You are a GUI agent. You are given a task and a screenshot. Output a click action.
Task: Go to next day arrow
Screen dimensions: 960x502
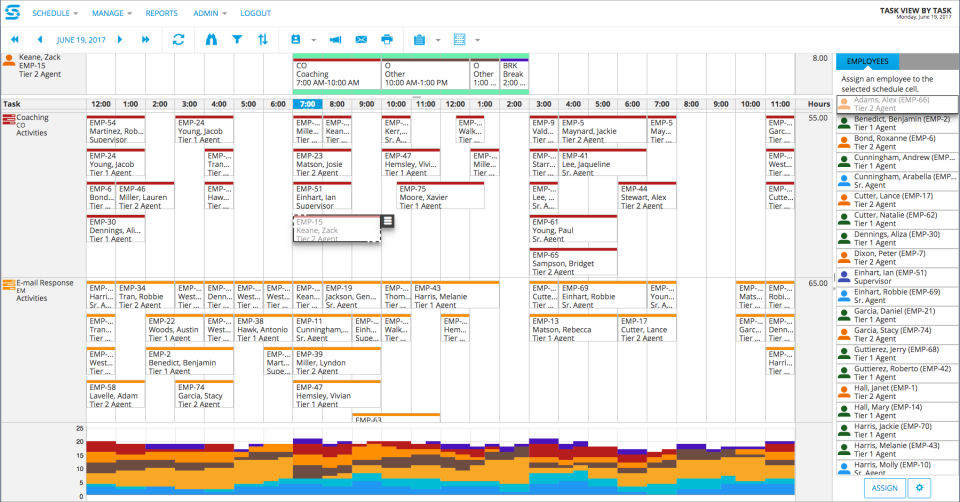[x=120, y=39]
